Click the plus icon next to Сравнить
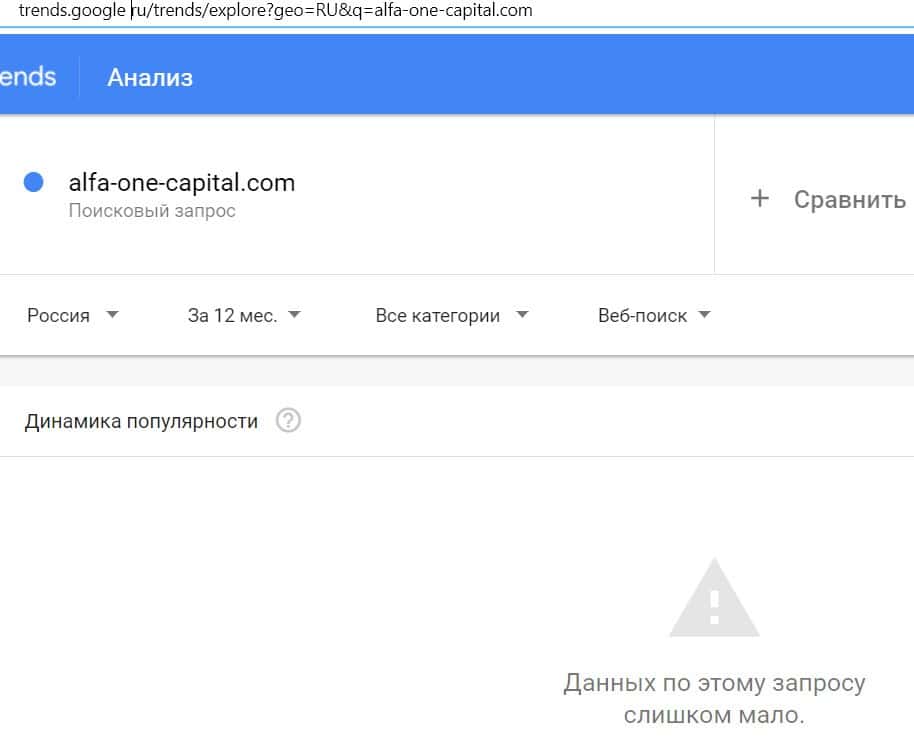The width and height of the screenshot is (914, 737). coord(760,199)
